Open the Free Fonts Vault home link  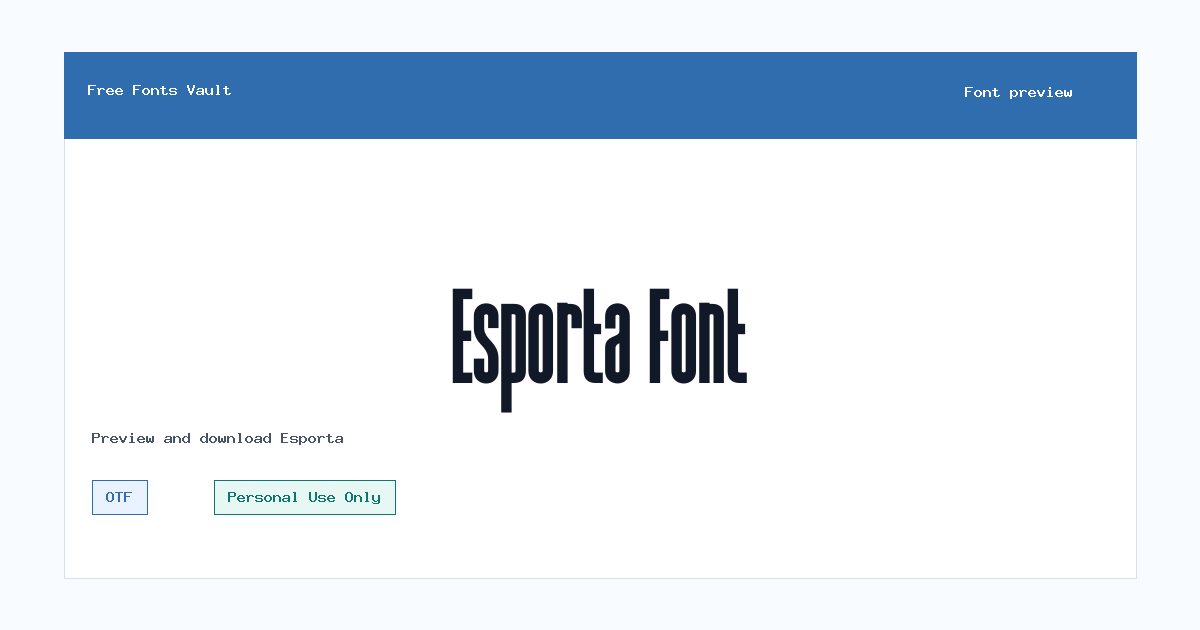point(159,90)
